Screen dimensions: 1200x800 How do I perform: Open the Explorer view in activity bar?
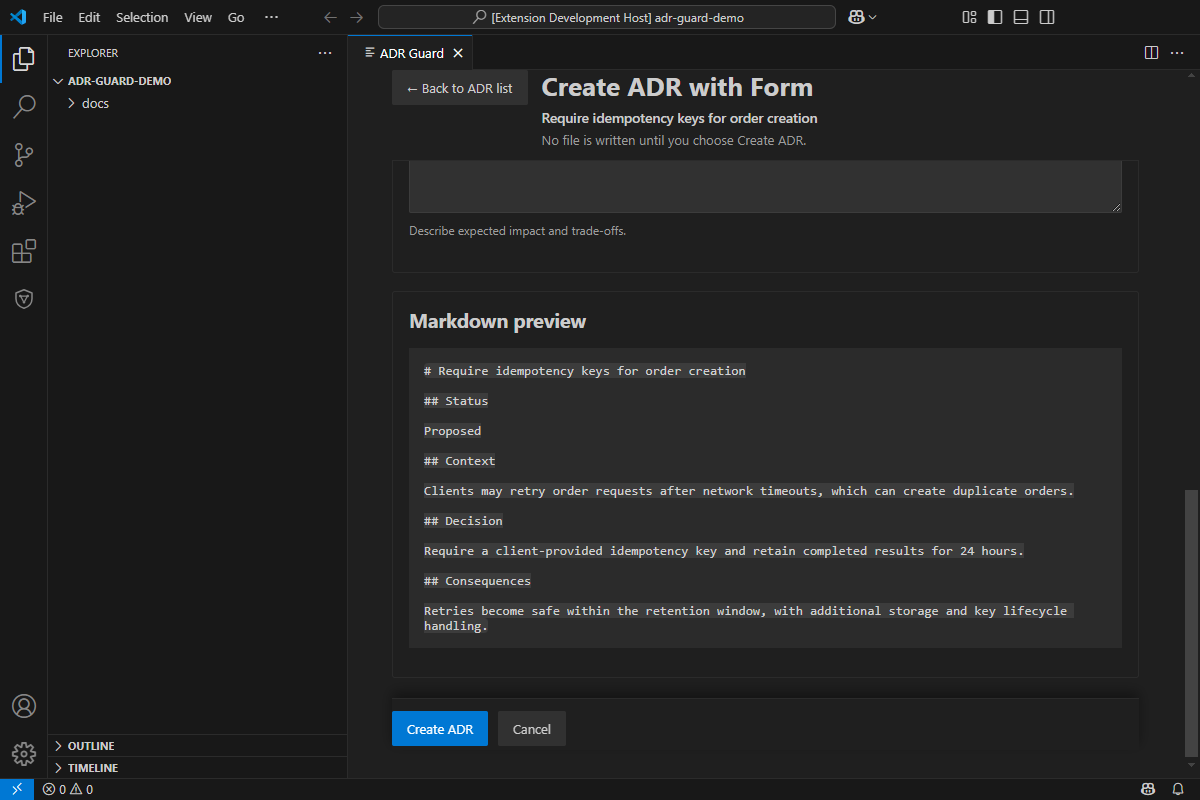coord(24,58)
